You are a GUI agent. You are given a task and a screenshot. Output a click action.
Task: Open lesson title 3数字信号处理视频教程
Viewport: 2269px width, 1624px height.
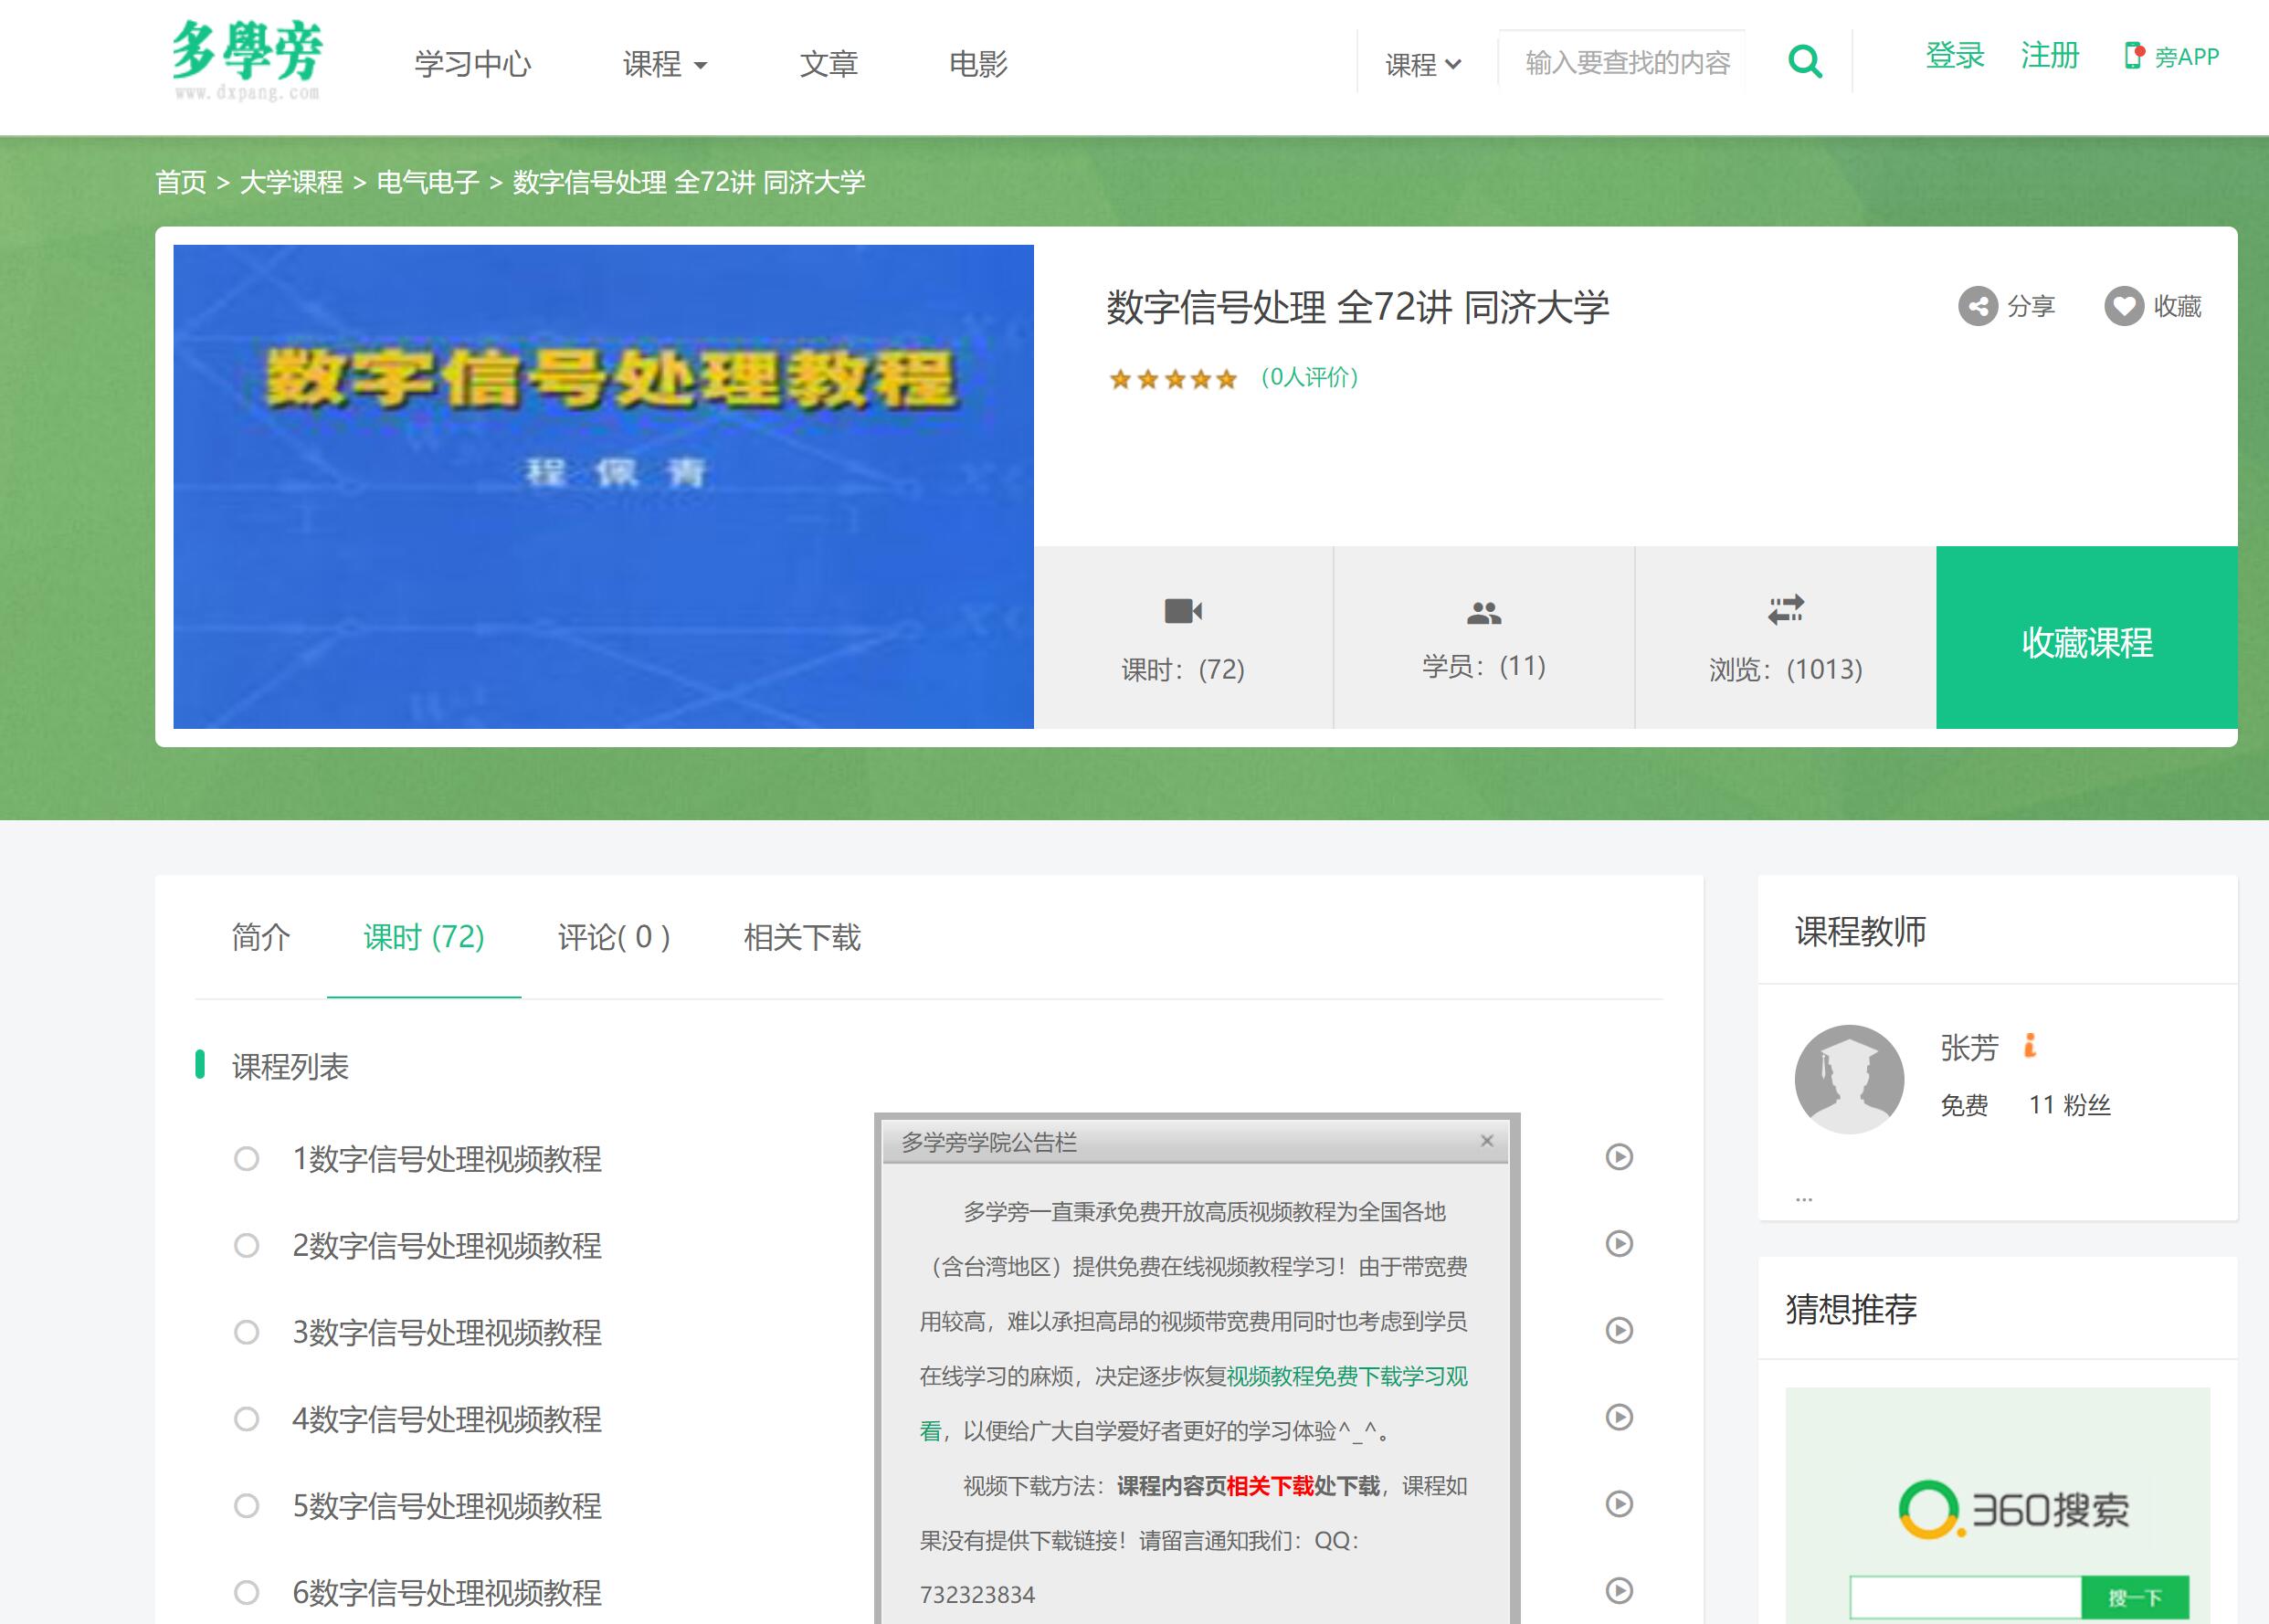447,1333
